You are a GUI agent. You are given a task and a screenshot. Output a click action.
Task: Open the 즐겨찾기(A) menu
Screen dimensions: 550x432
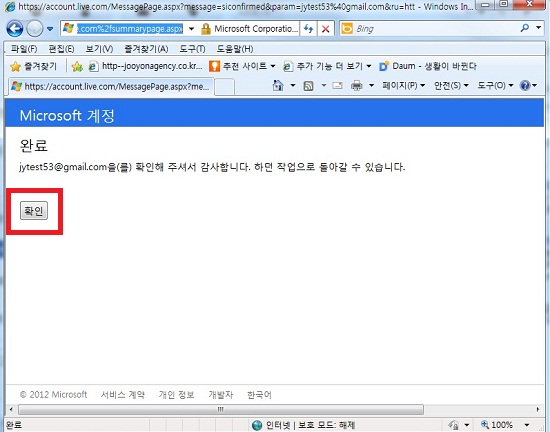coord(146,49)
